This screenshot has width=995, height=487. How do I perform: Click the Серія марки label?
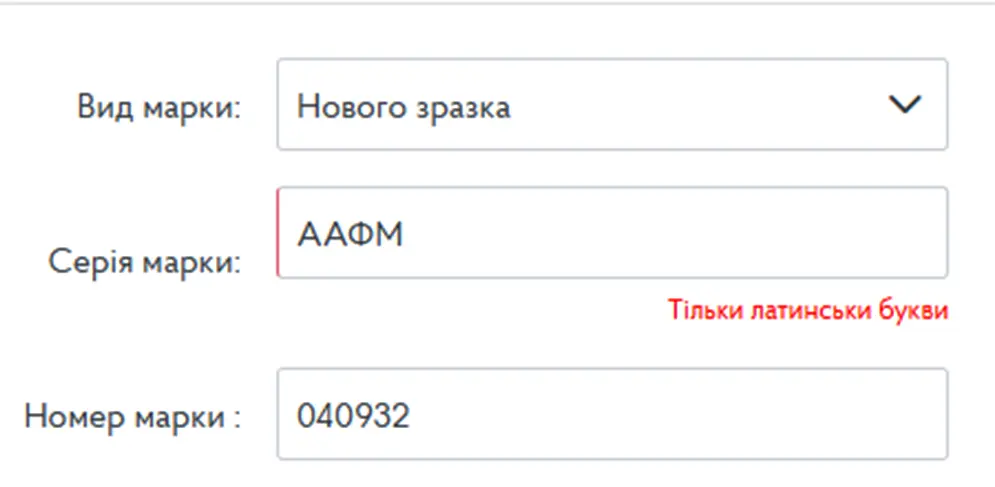coord(145,263)
